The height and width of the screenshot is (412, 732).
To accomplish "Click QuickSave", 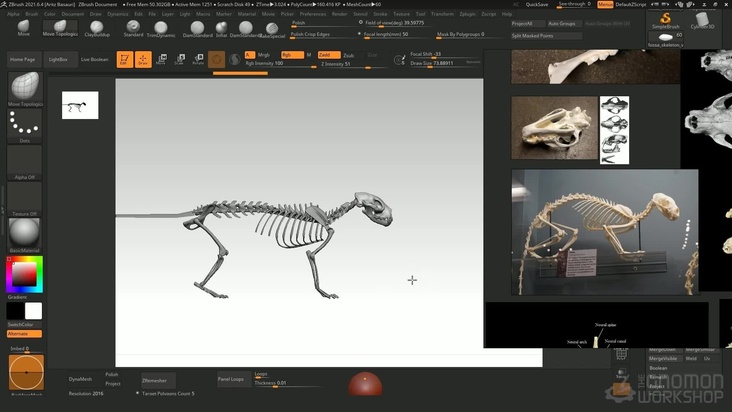I will [537, 4].
